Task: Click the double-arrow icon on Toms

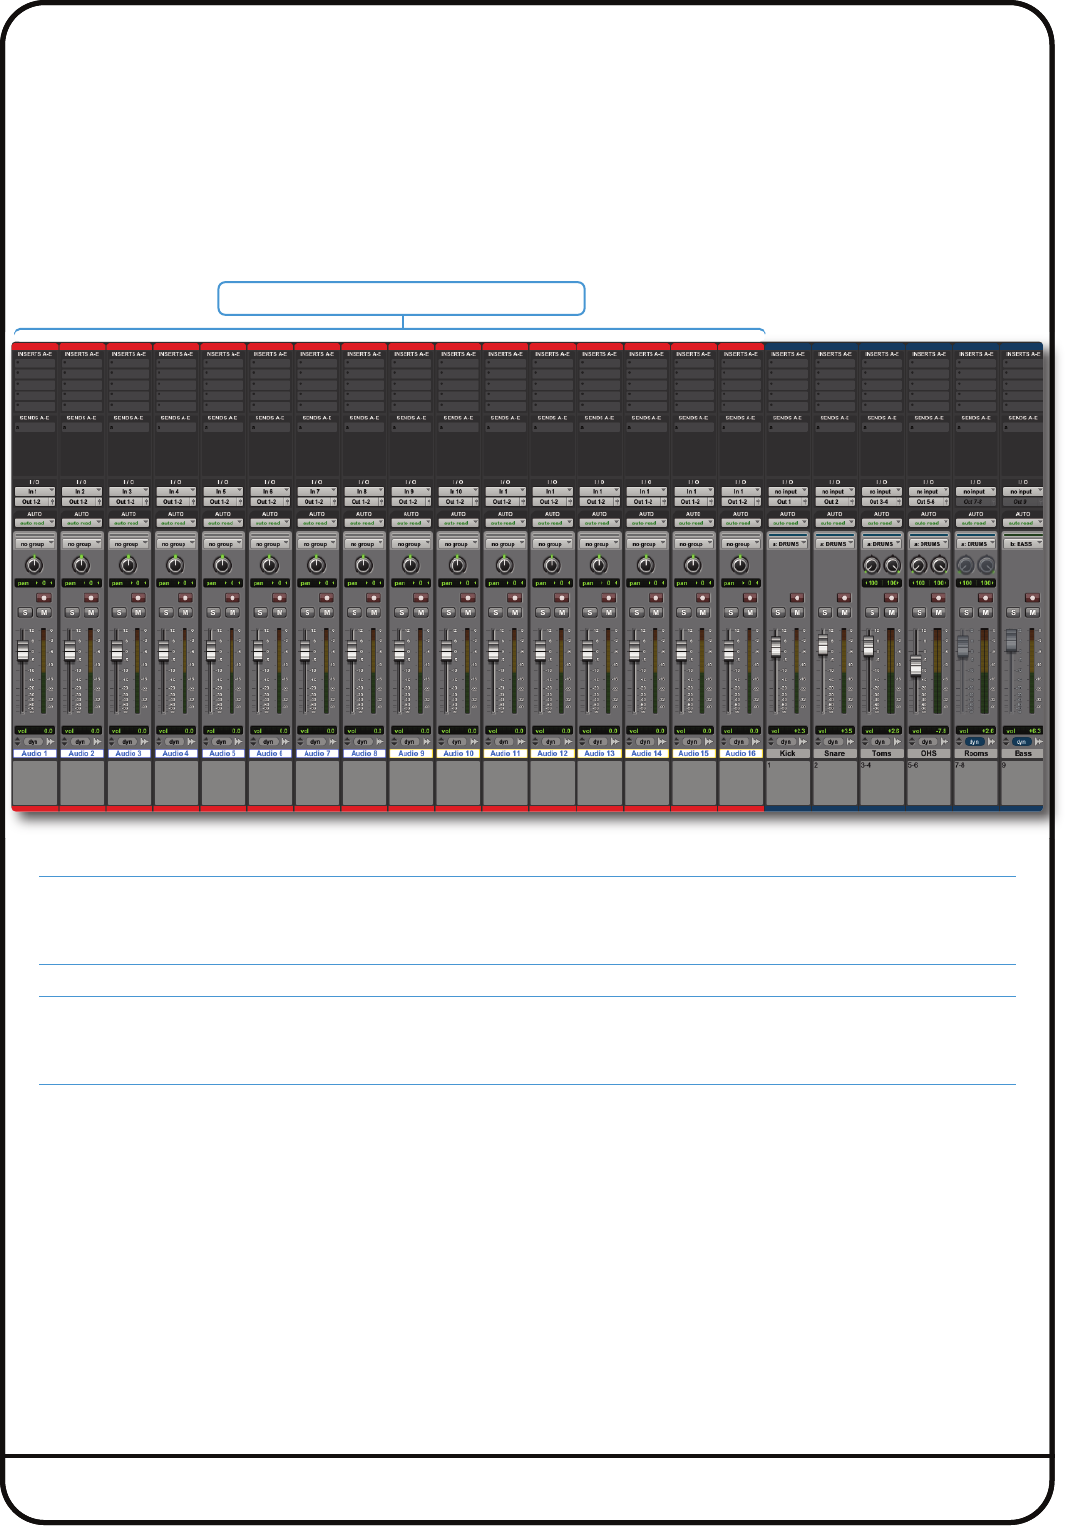Action: tap(897, 742)
